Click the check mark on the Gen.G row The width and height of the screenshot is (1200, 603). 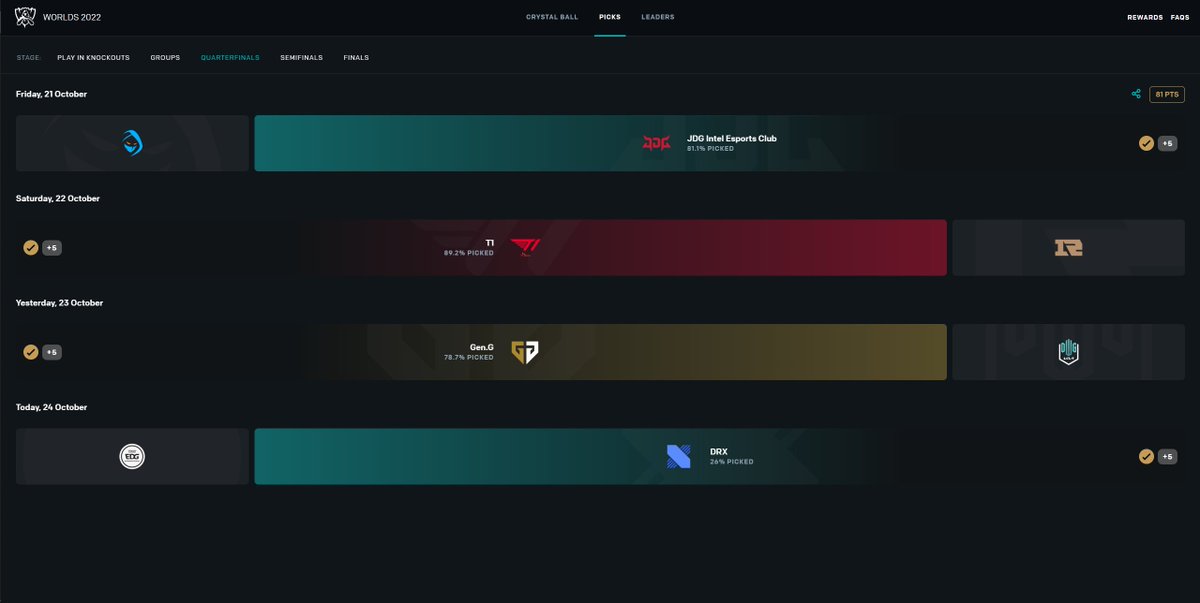(x=30, y=352)
